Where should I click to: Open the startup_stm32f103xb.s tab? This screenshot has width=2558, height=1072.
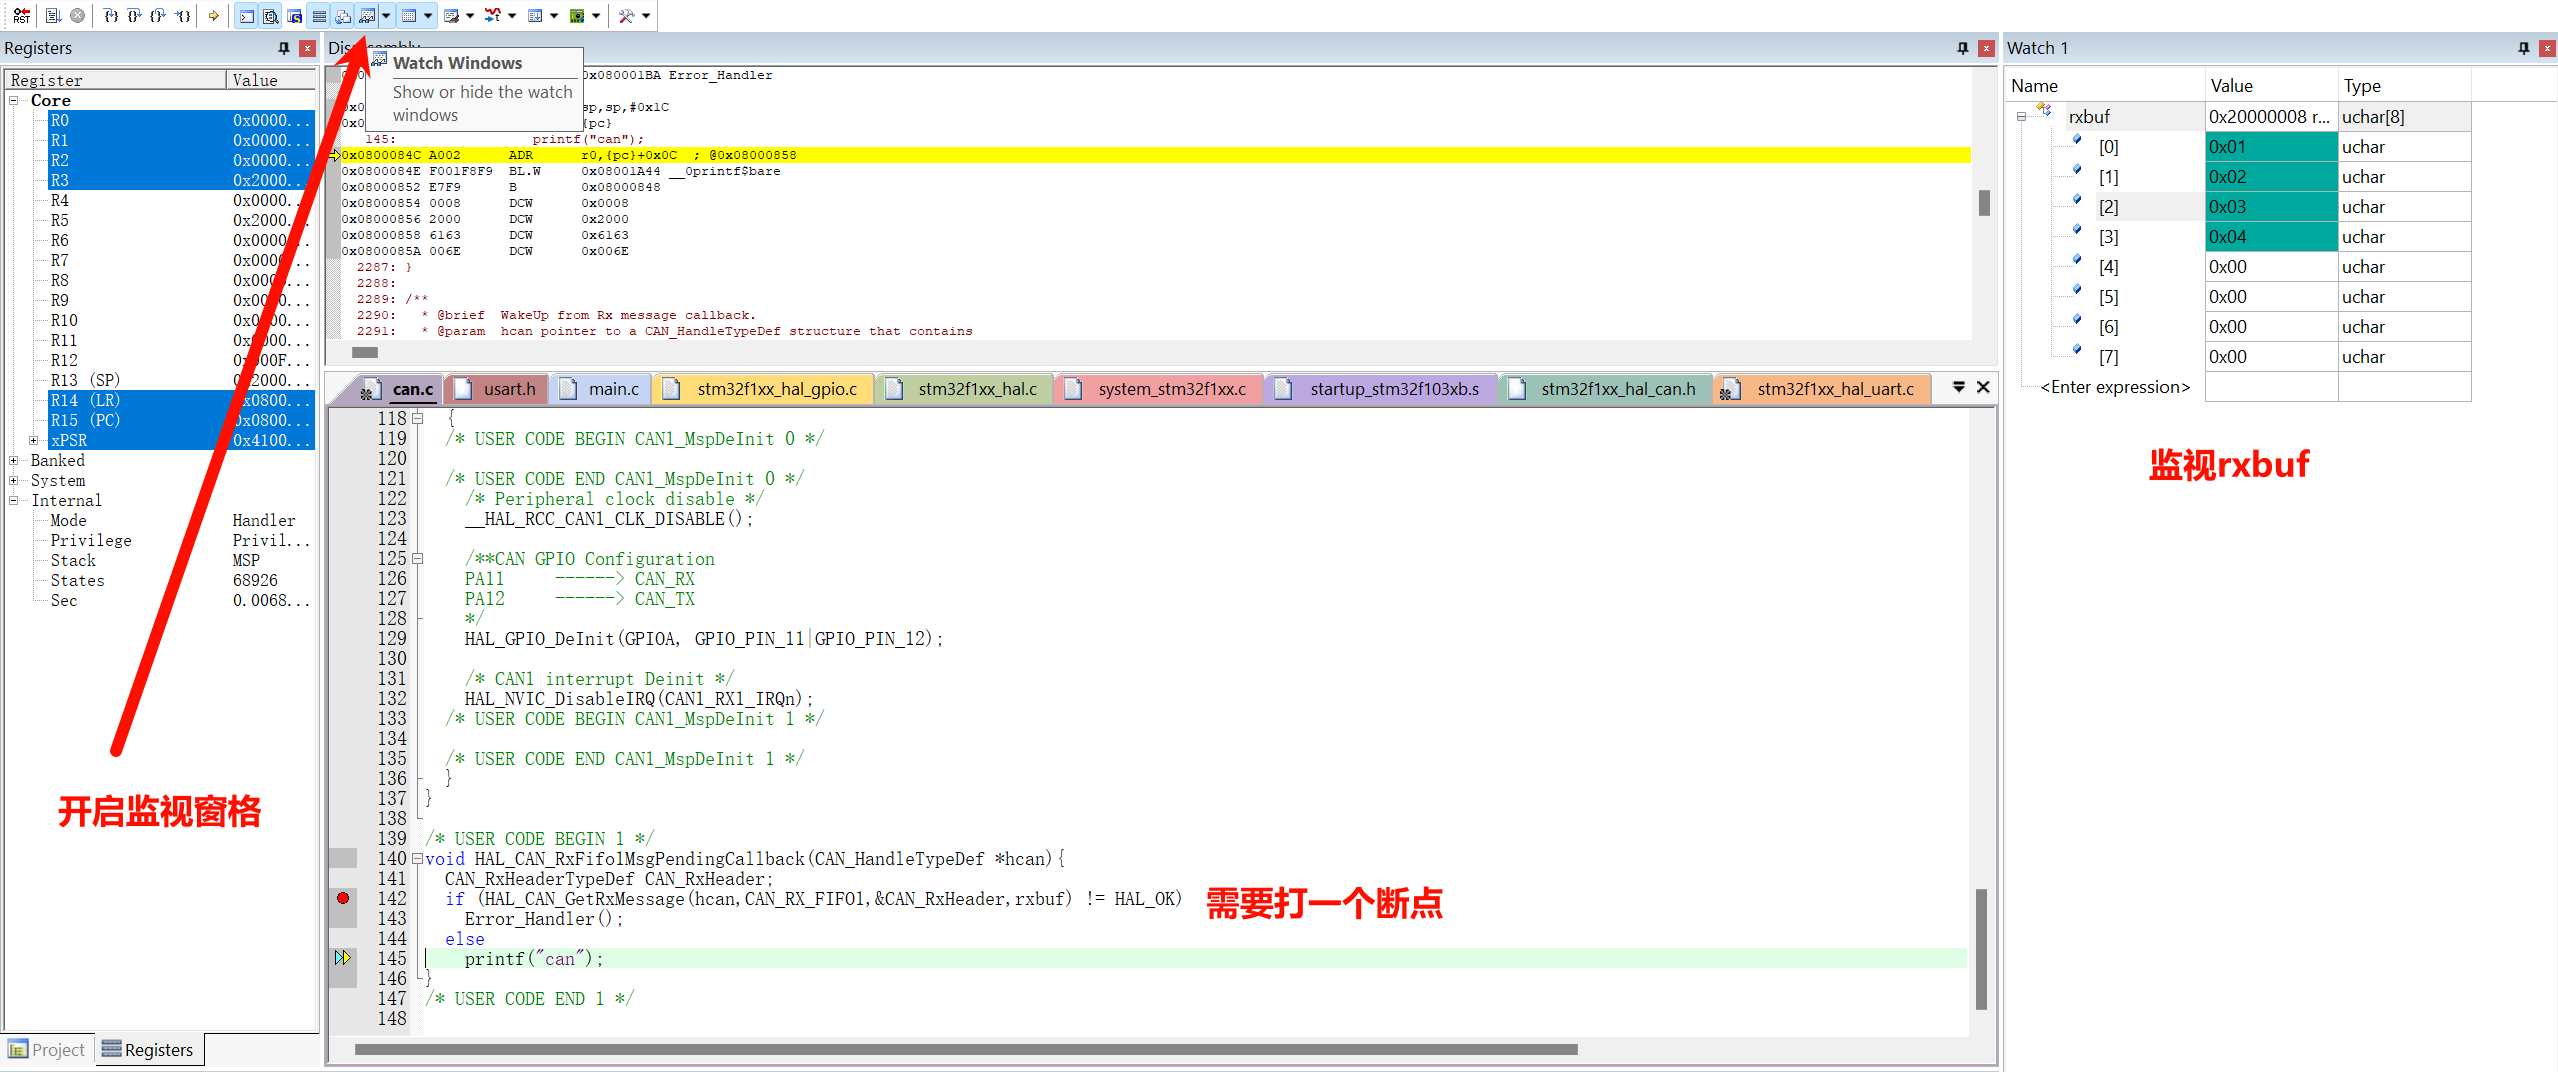1381,389
